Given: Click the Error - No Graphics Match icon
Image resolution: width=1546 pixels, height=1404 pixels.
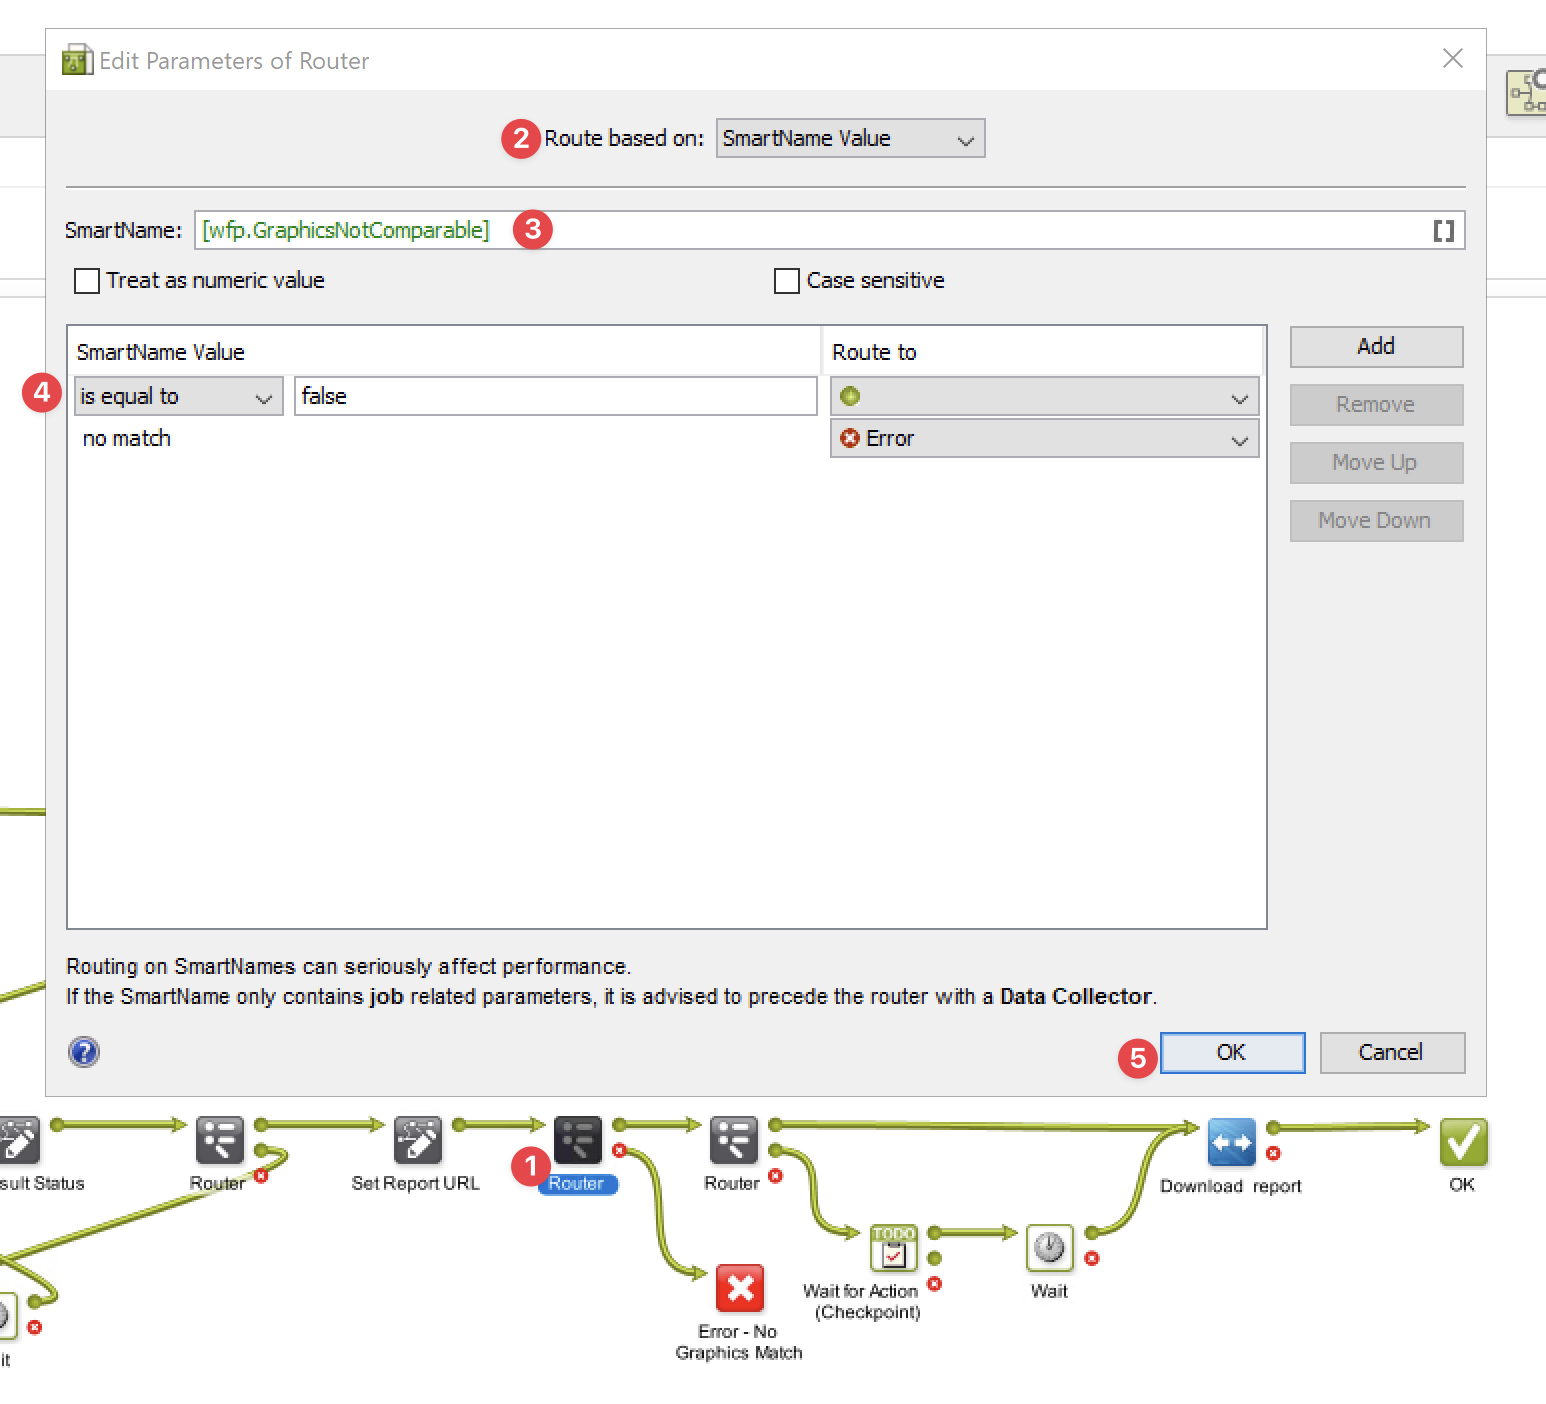Looking at the screenshot, I should (x=740, y=1288).
